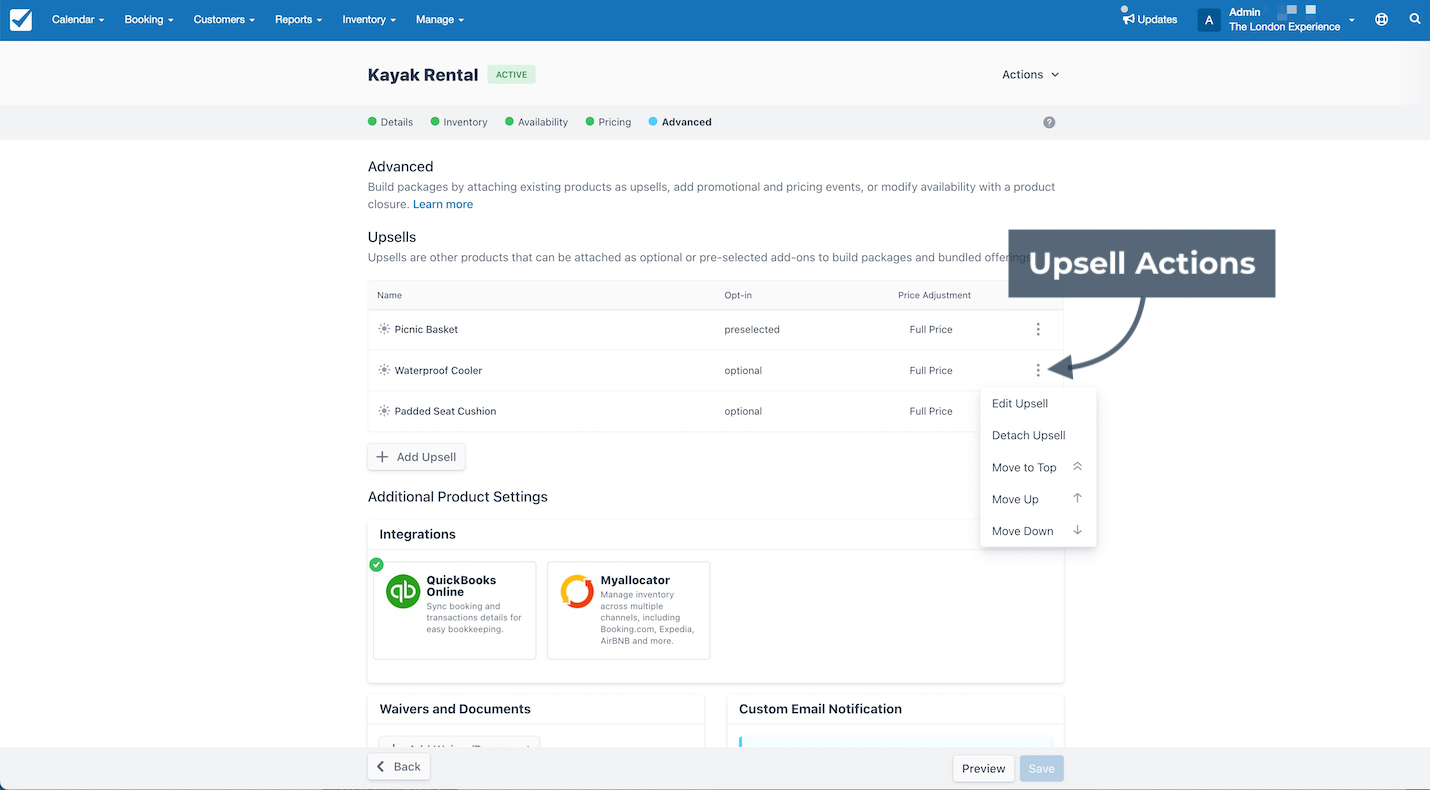Click the Move Up arrow icon
Viewport: 1430px width, 790px height.
coord(1077,498)
